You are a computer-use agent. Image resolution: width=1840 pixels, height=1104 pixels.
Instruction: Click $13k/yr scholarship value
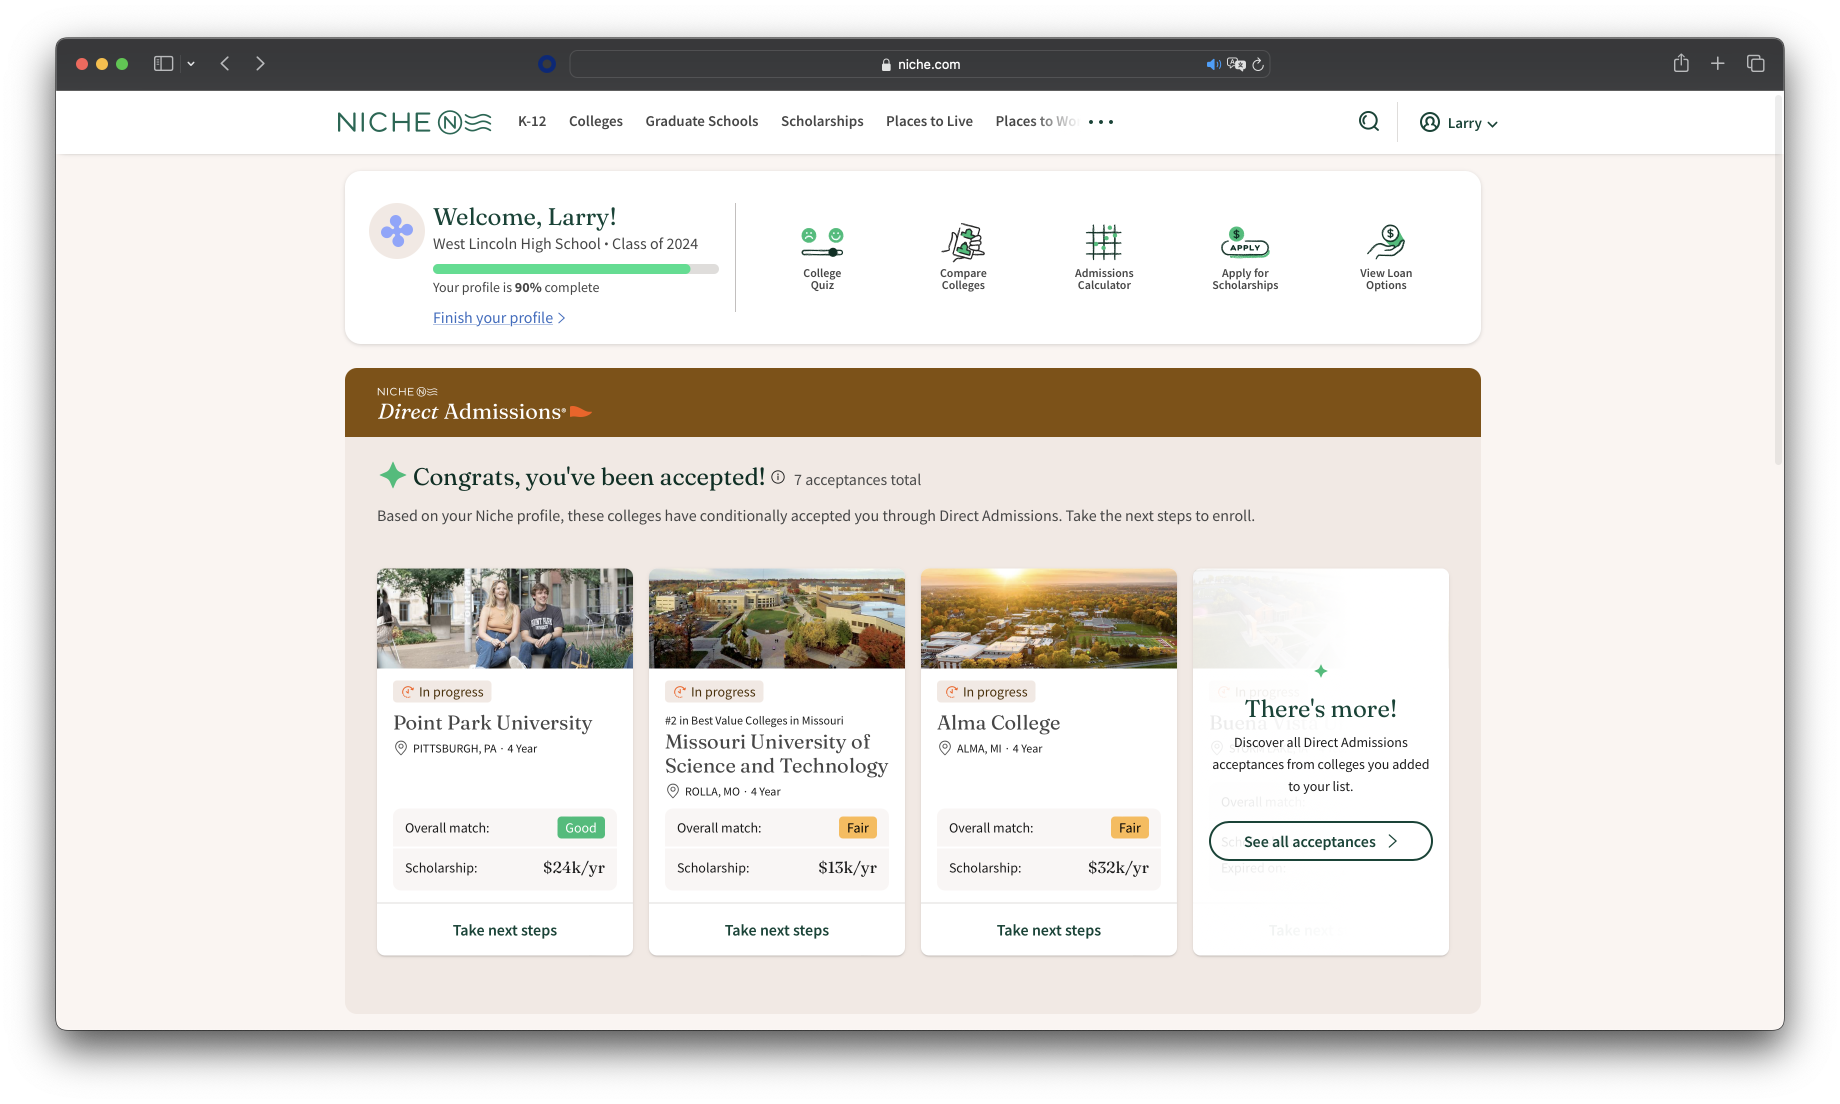pos(847,868)
